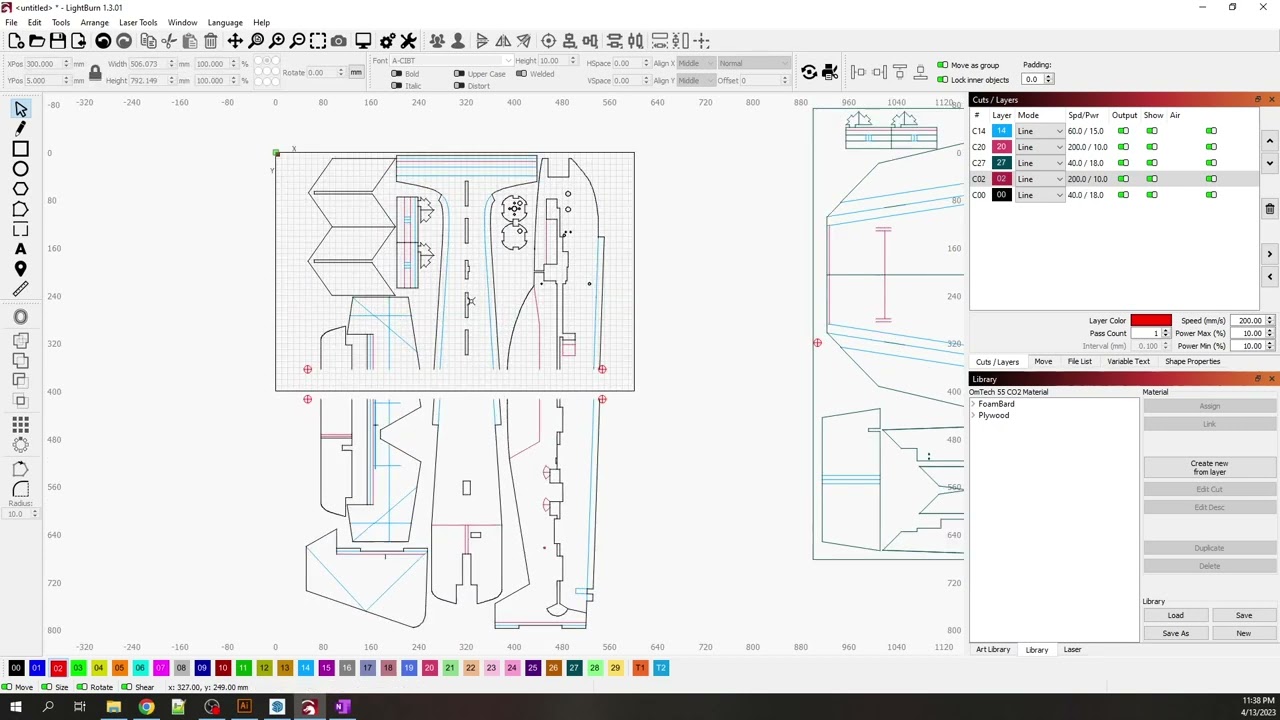
Task: Click the library Save As button
Action: coord(1176,634)
